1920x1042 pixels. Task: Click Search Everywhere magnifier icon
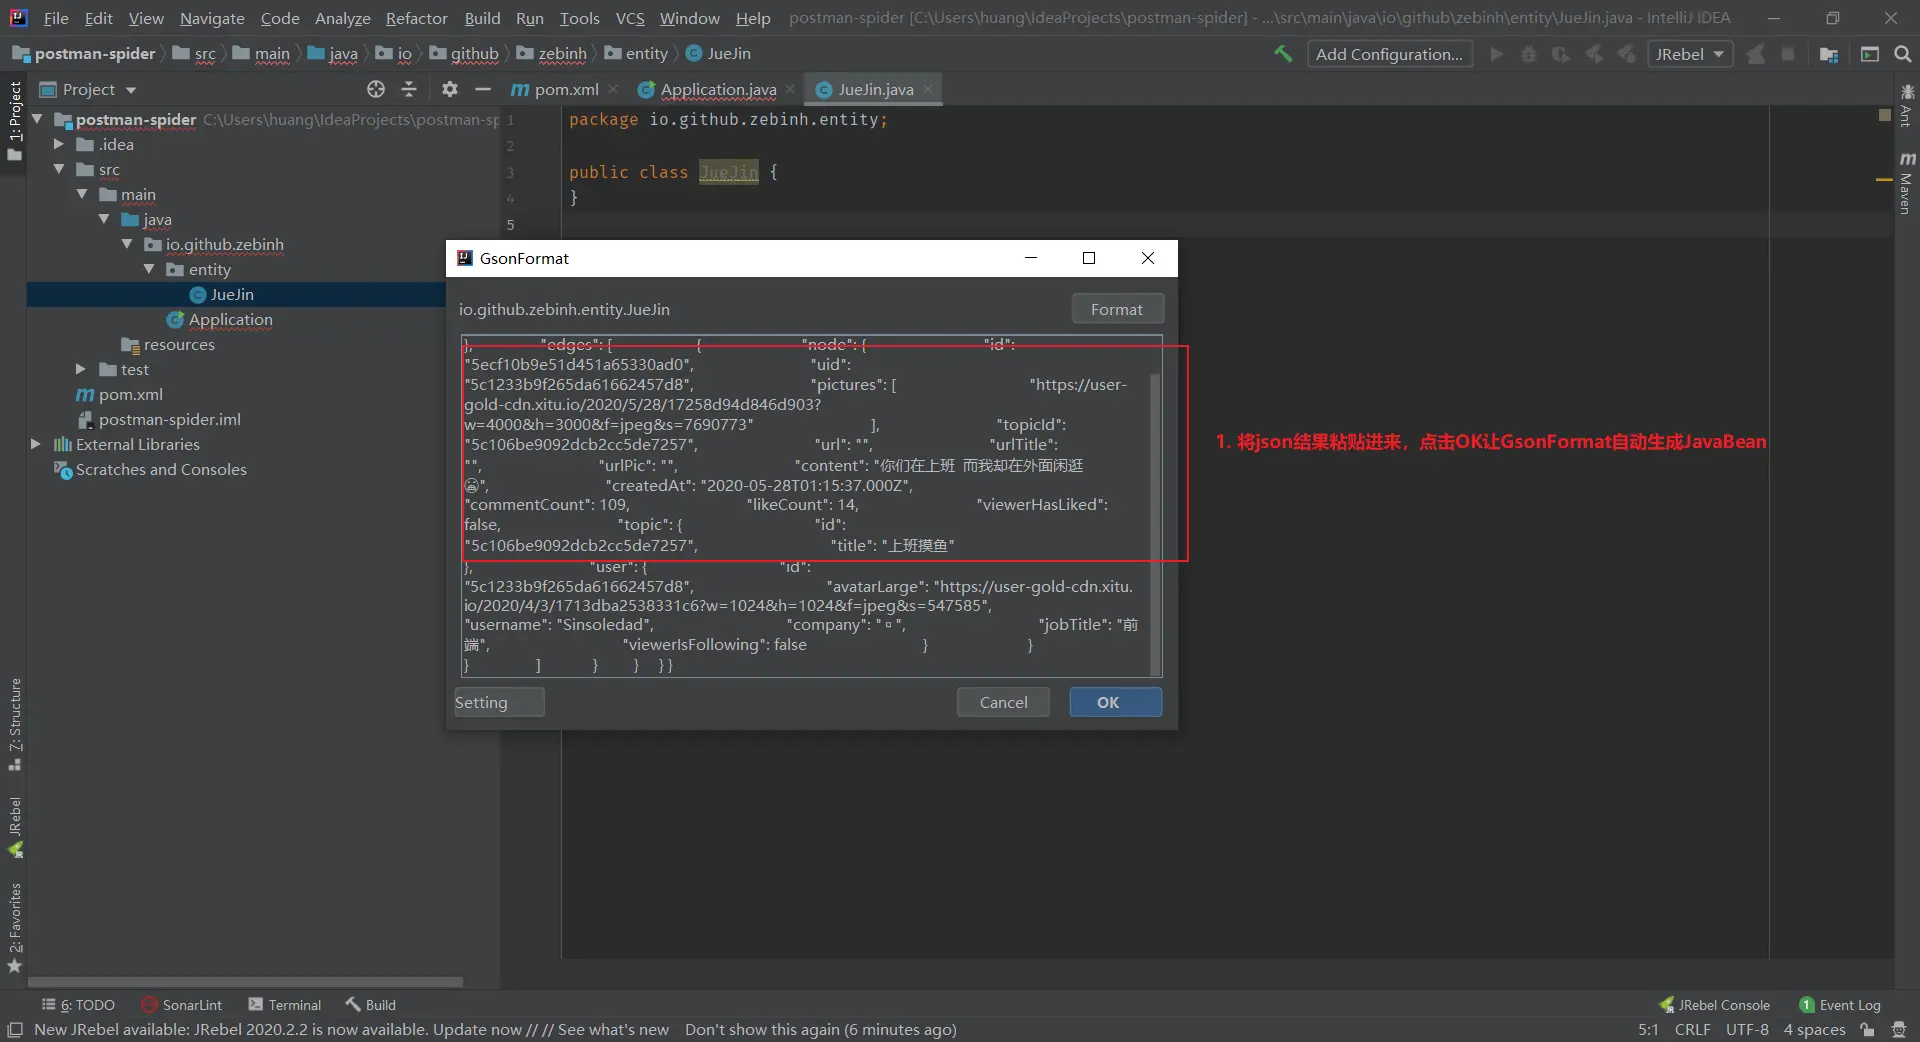pos(1903,54)
